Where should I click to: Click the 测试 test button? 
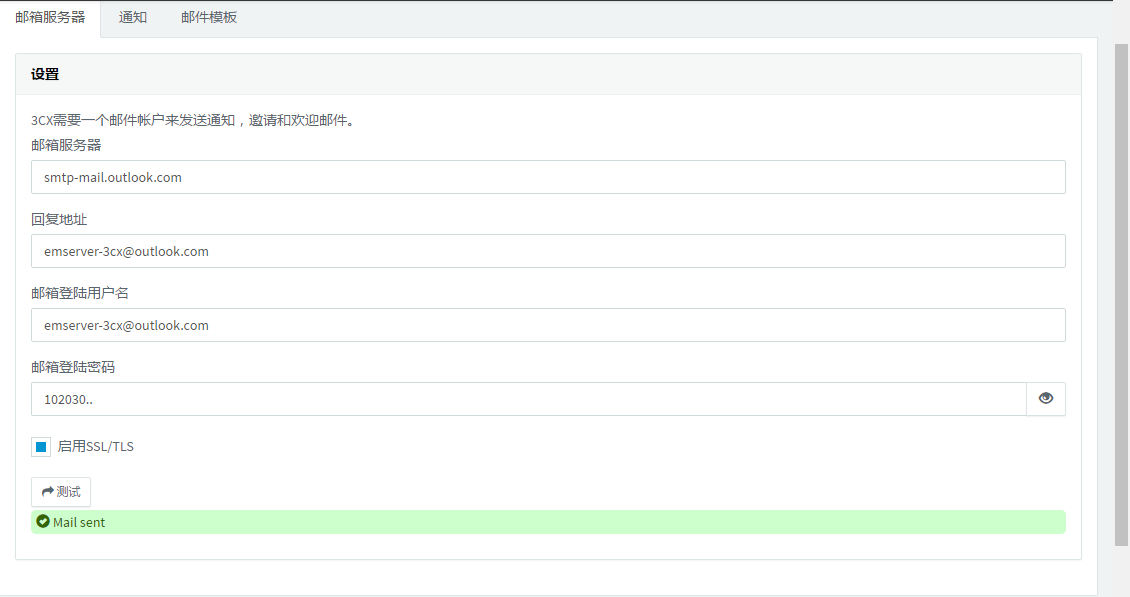coord(61,492)
